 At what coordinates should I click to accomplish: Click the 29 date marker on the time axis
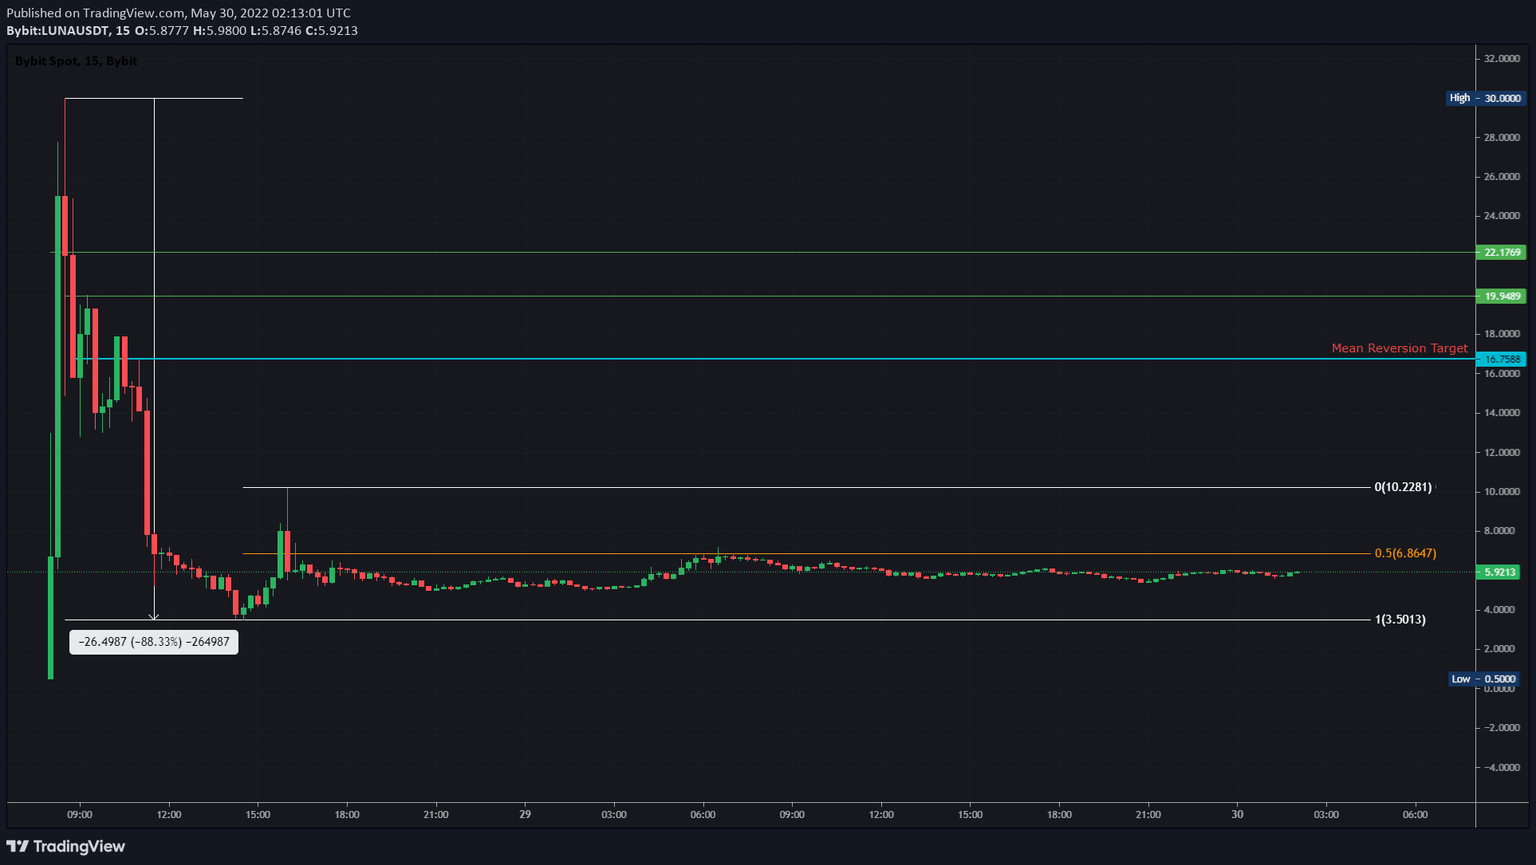[524, 814]
